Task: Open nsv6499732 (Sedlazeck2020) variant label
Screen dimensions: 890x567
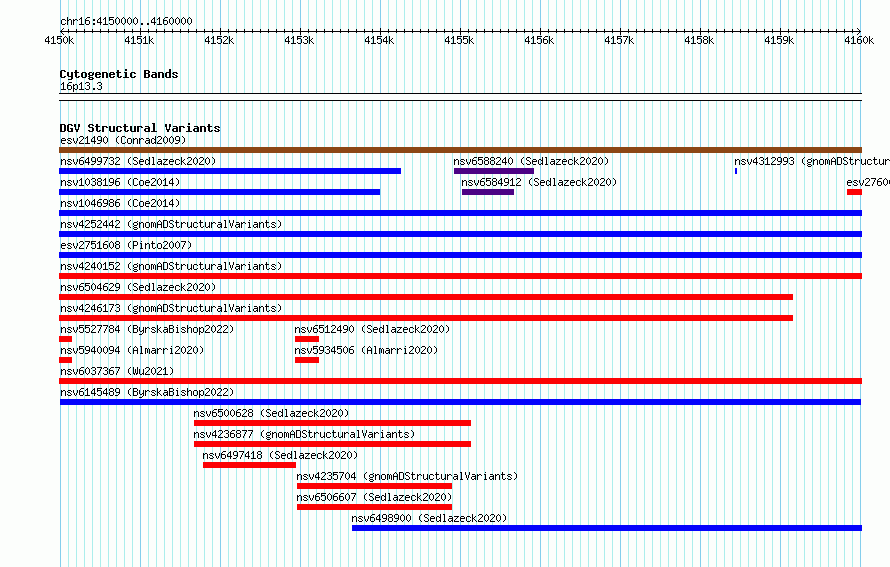Action: 138,161
